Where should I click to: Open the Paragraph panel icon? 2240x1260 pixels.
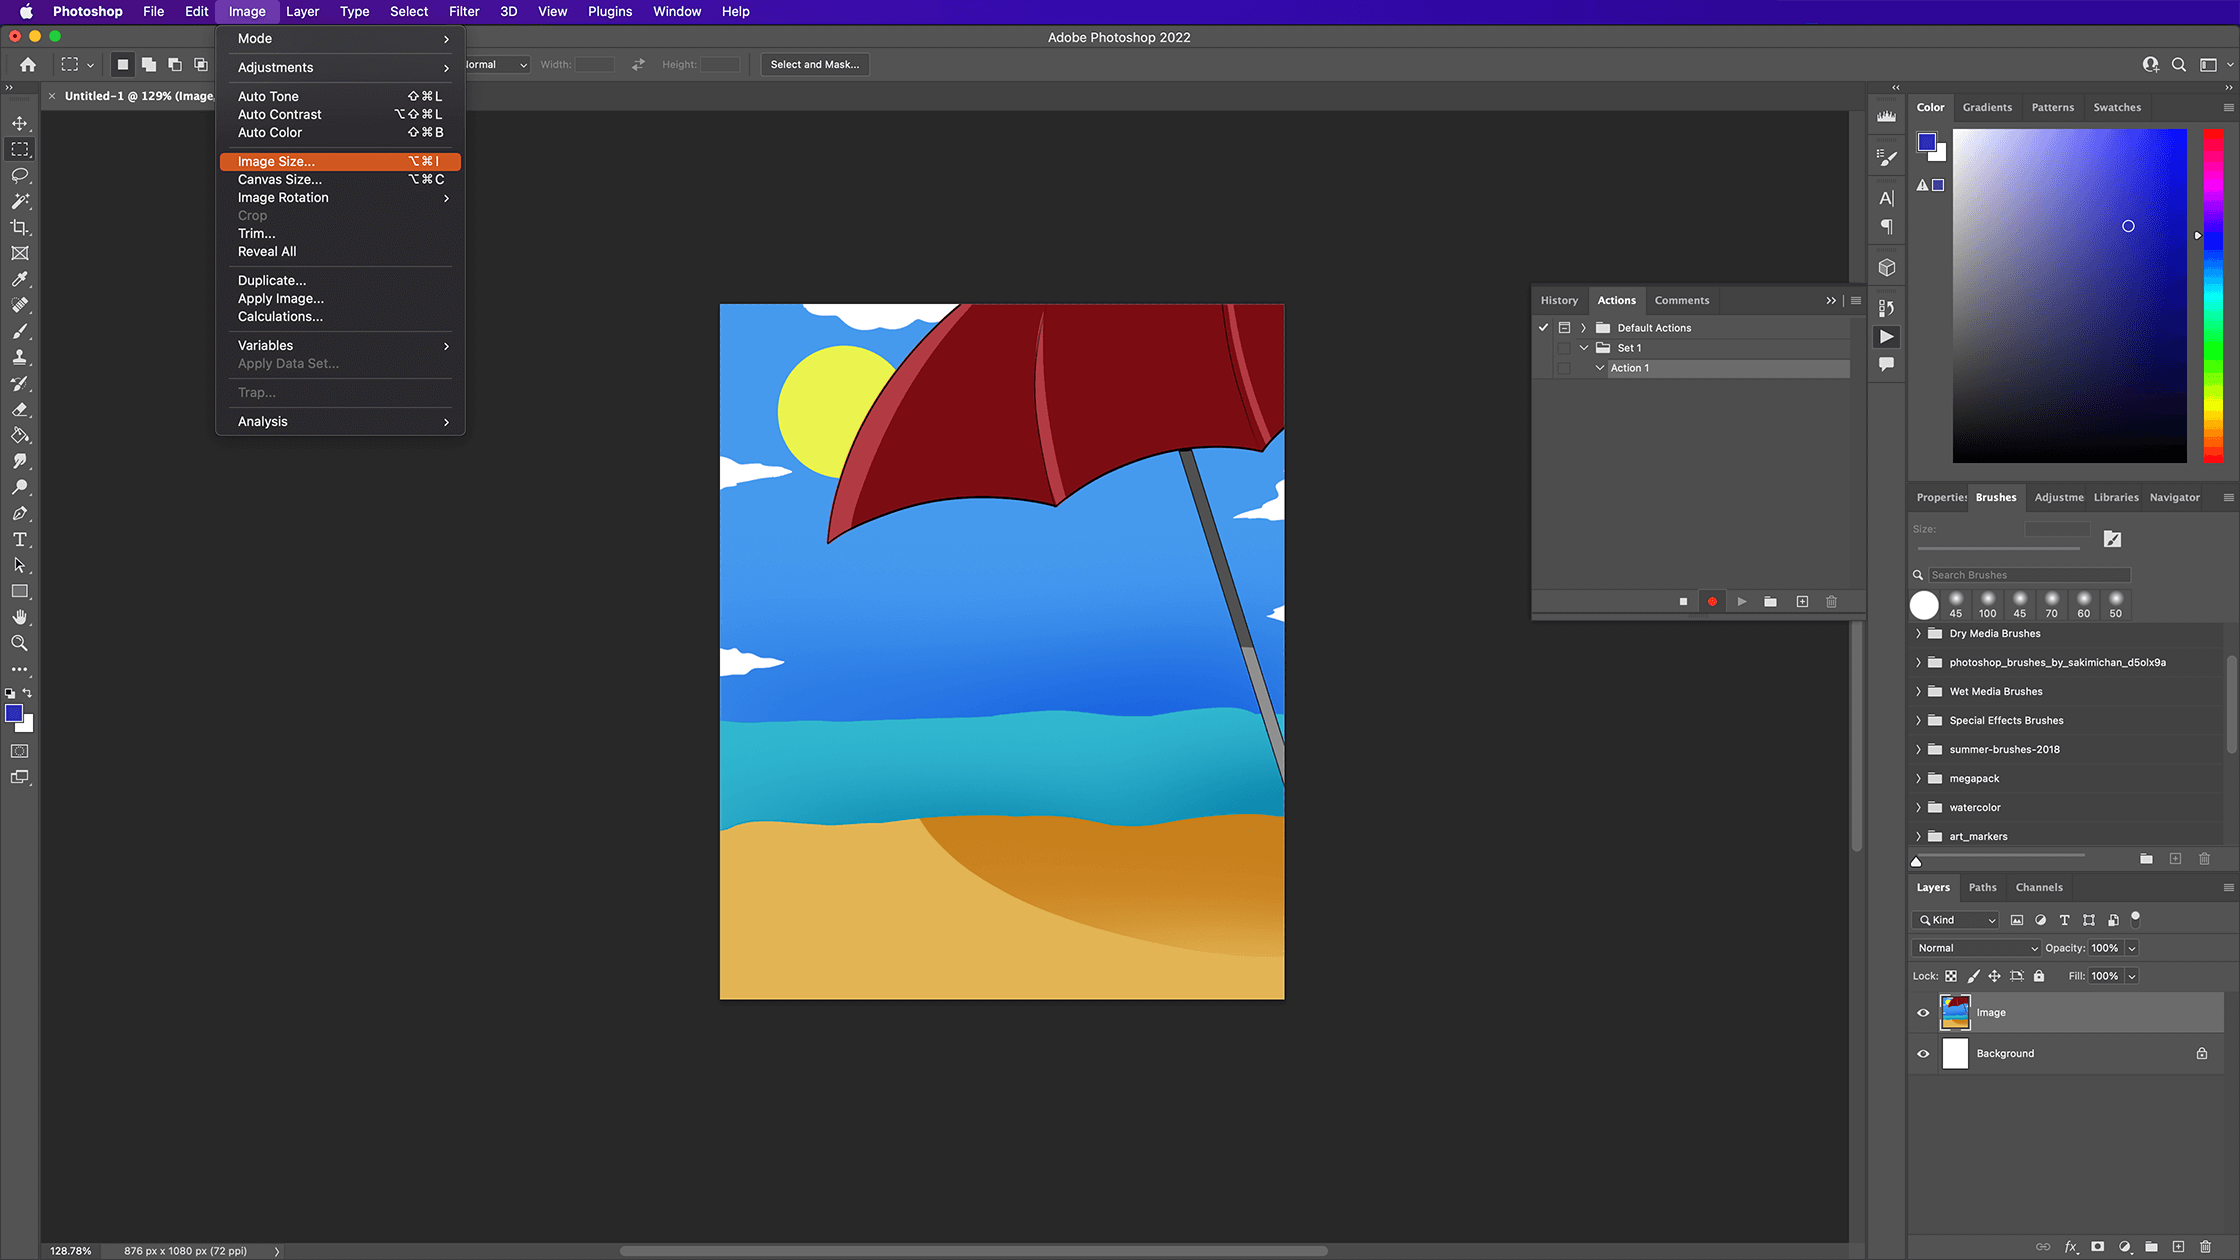pyautogui.click(x=1887, y=228)
